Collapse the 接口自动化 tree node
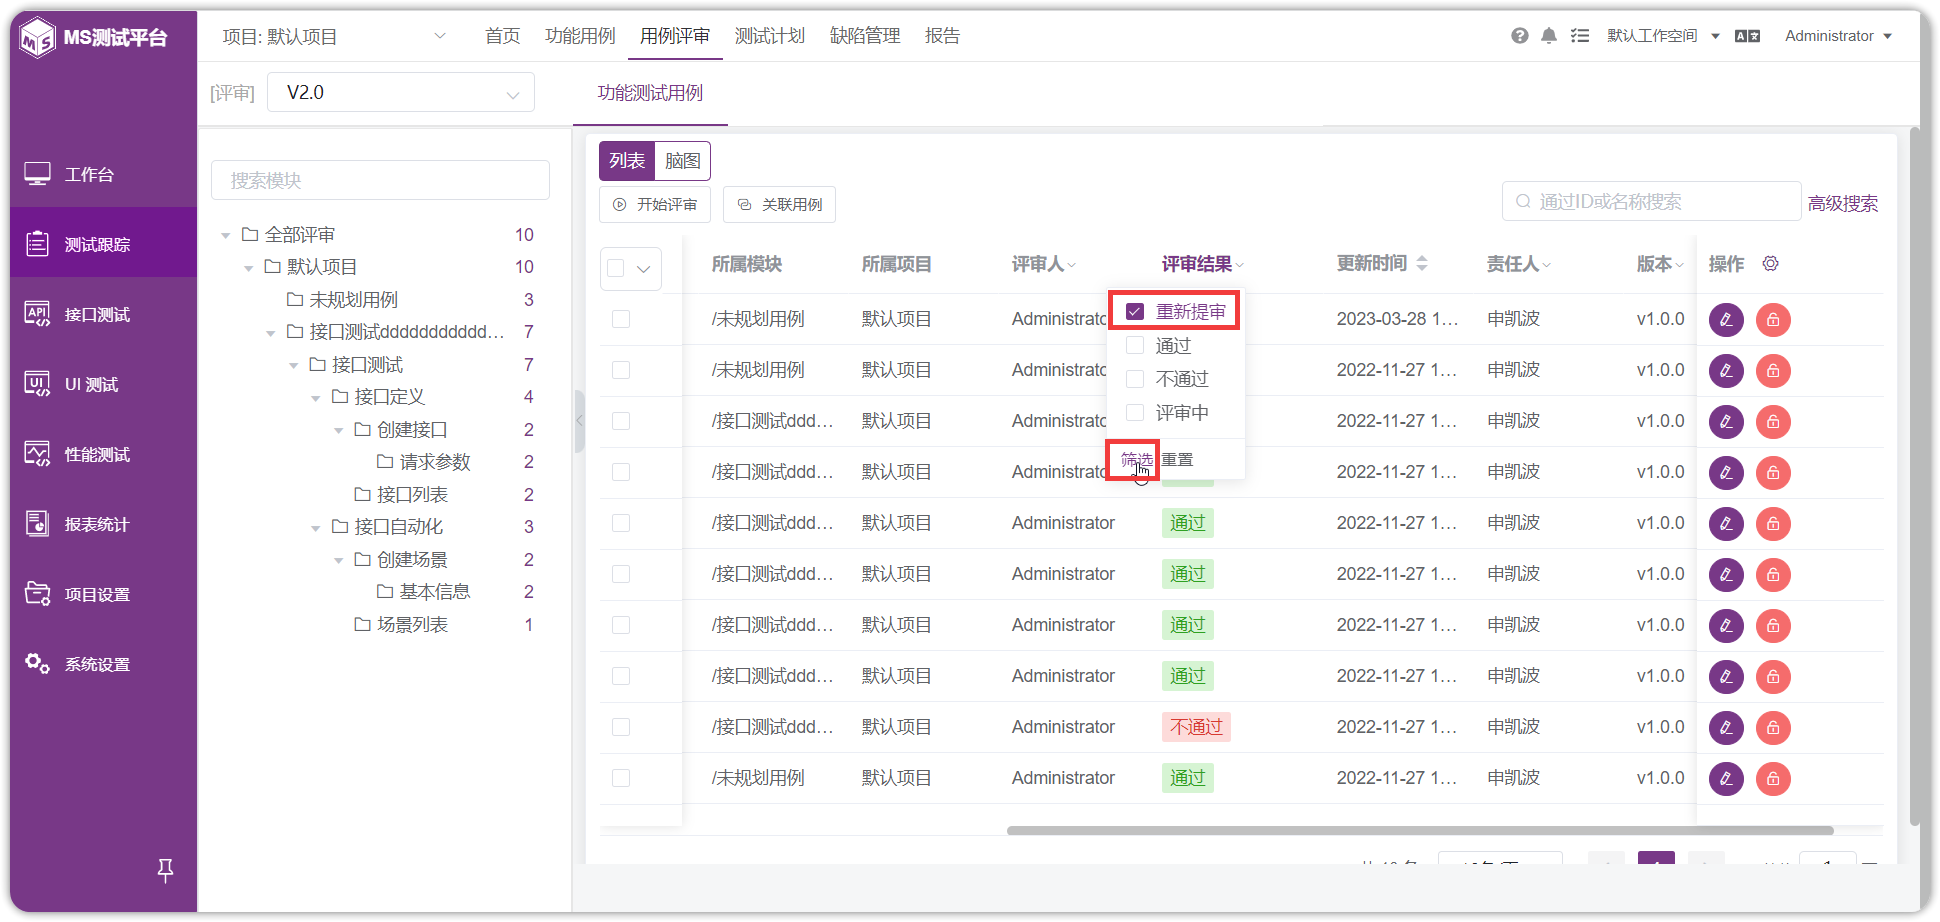1940x922 pixels. point(315,527)
